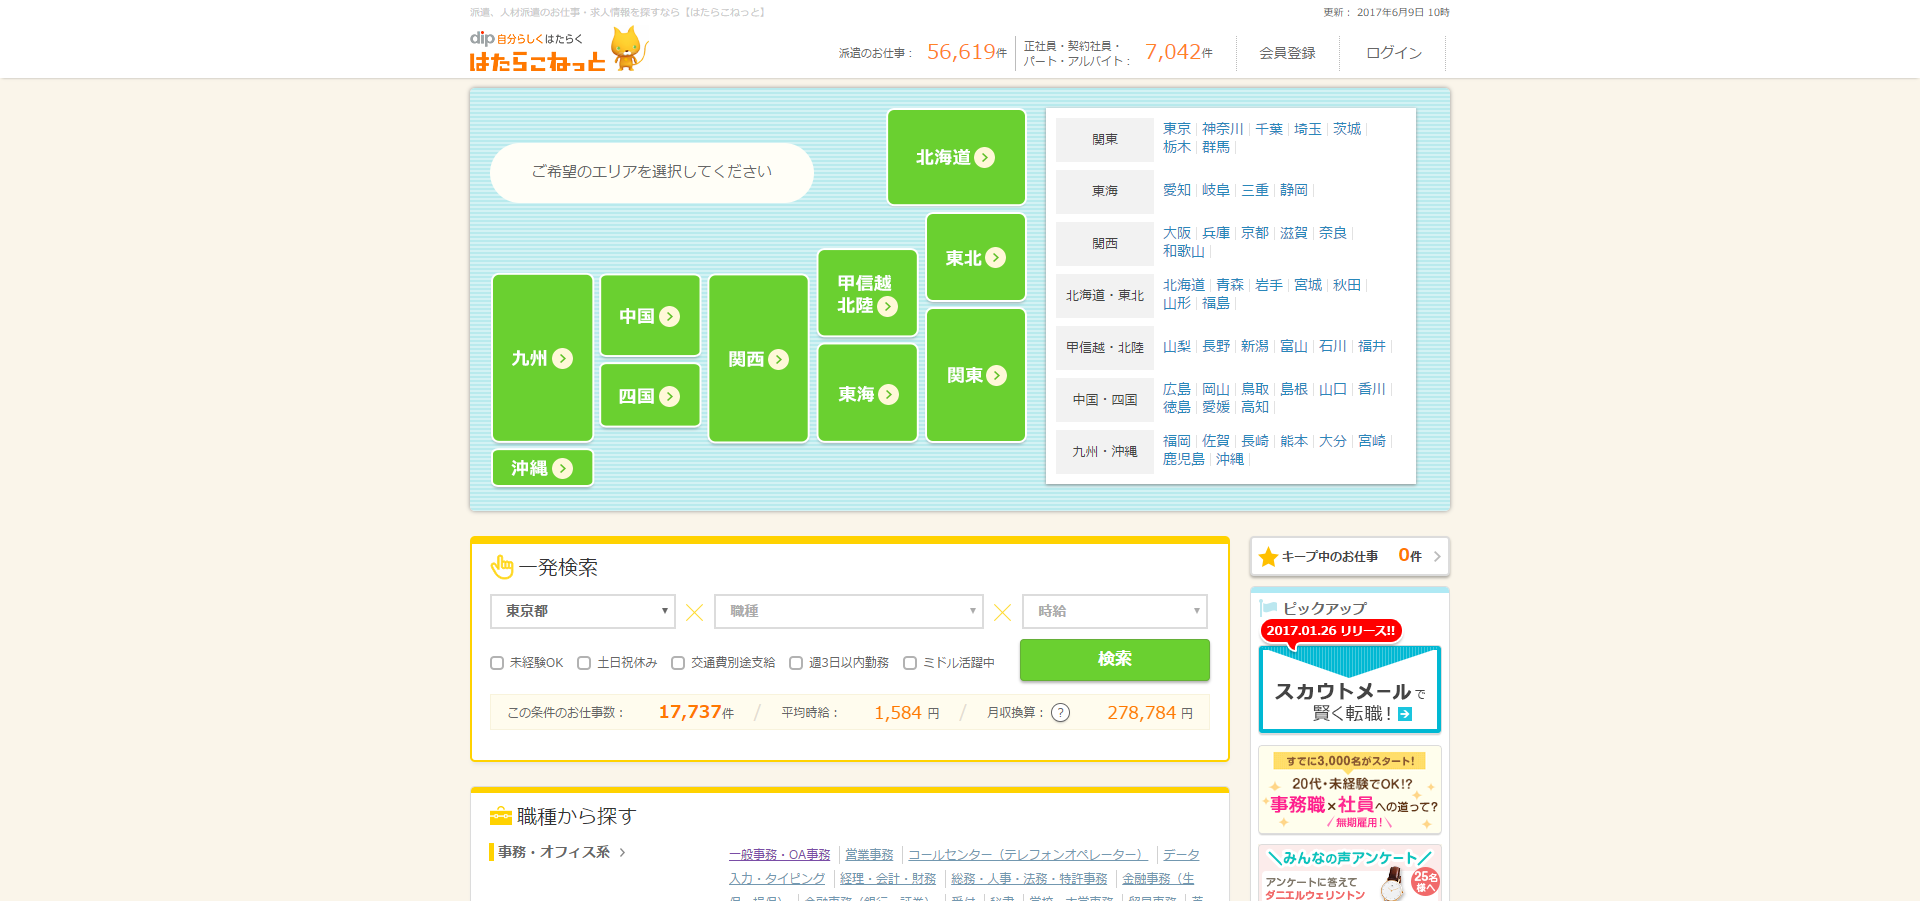1920x901 pixels.
Task: Click the 事務職×社員 promotional banner
Action: click(1349, 790)
